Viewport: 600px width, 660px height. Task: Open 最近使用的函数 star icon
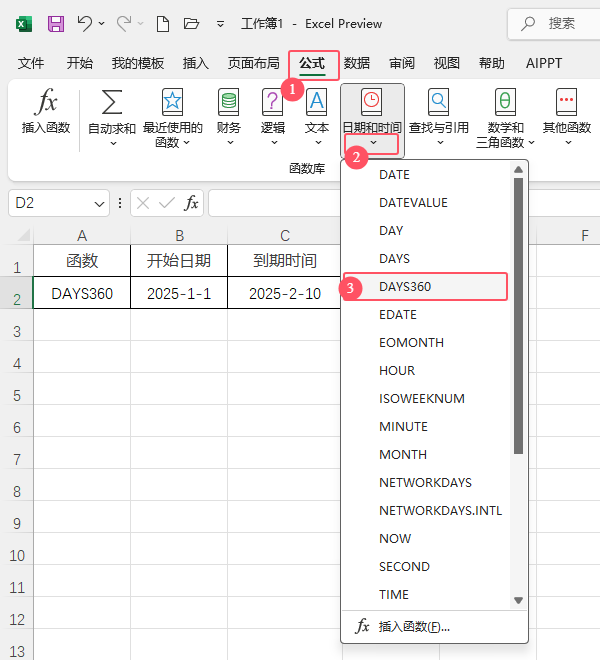(x=173, y=102)
